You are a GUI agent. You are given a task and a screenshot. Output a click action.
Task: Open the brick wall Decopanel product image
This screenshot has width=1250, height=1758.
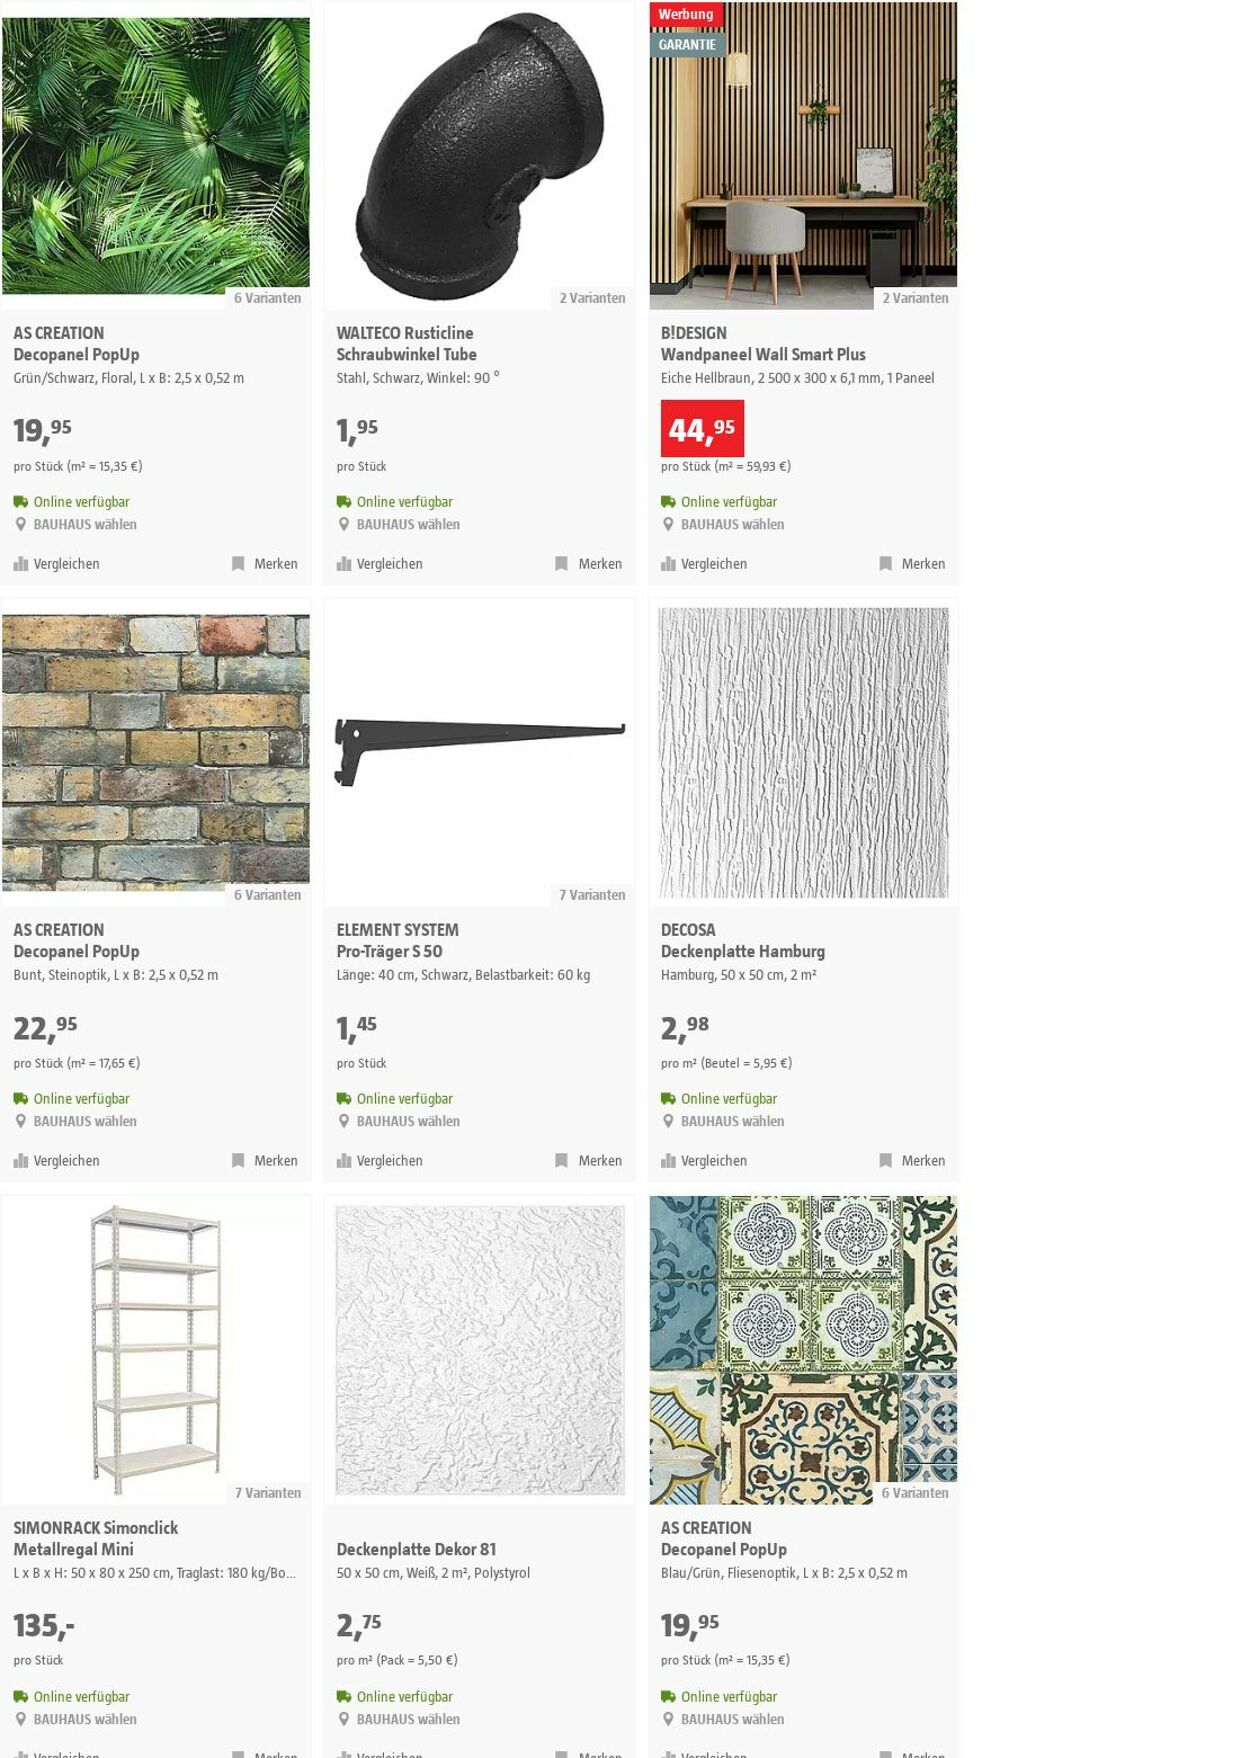point(156,752)
